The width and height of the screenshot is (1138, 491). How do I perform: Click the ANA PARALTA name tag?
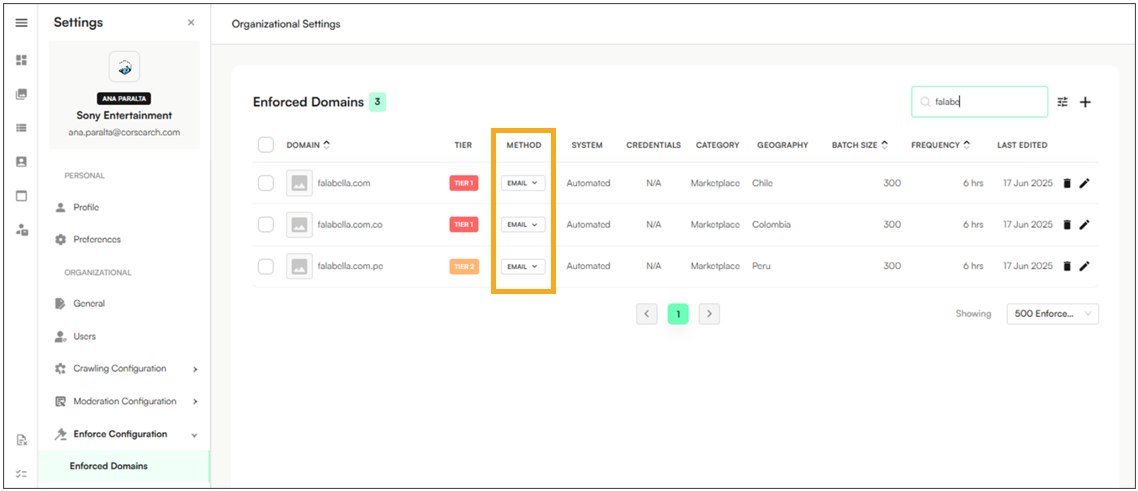[124, 99]
